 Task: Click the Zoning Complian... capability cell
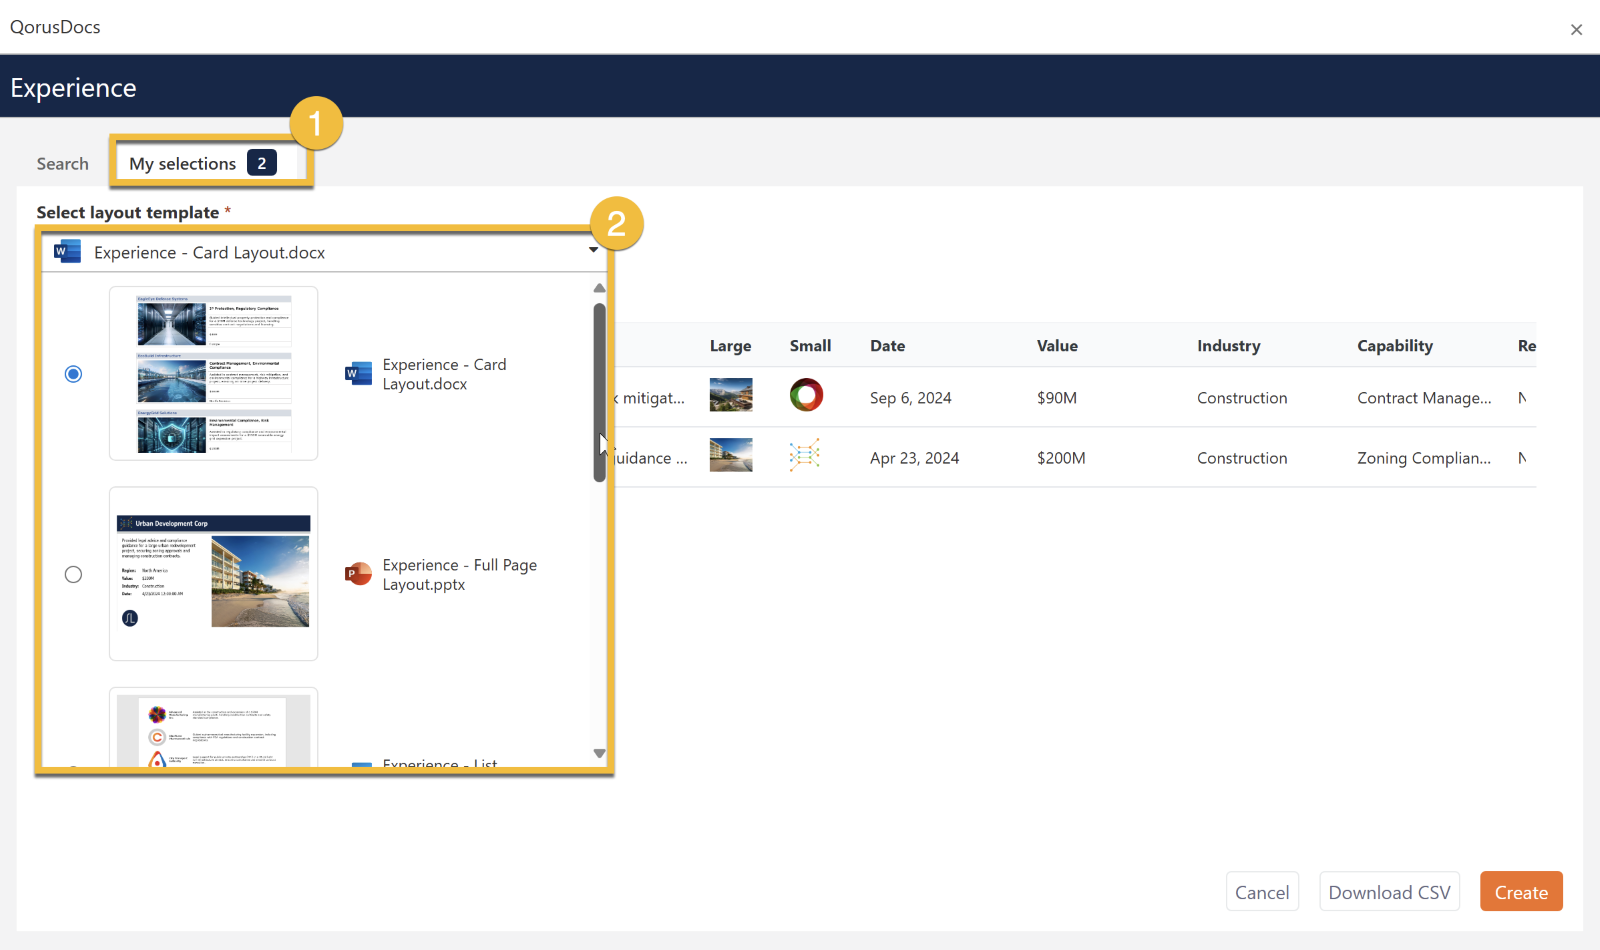[x=1424, y=458]
